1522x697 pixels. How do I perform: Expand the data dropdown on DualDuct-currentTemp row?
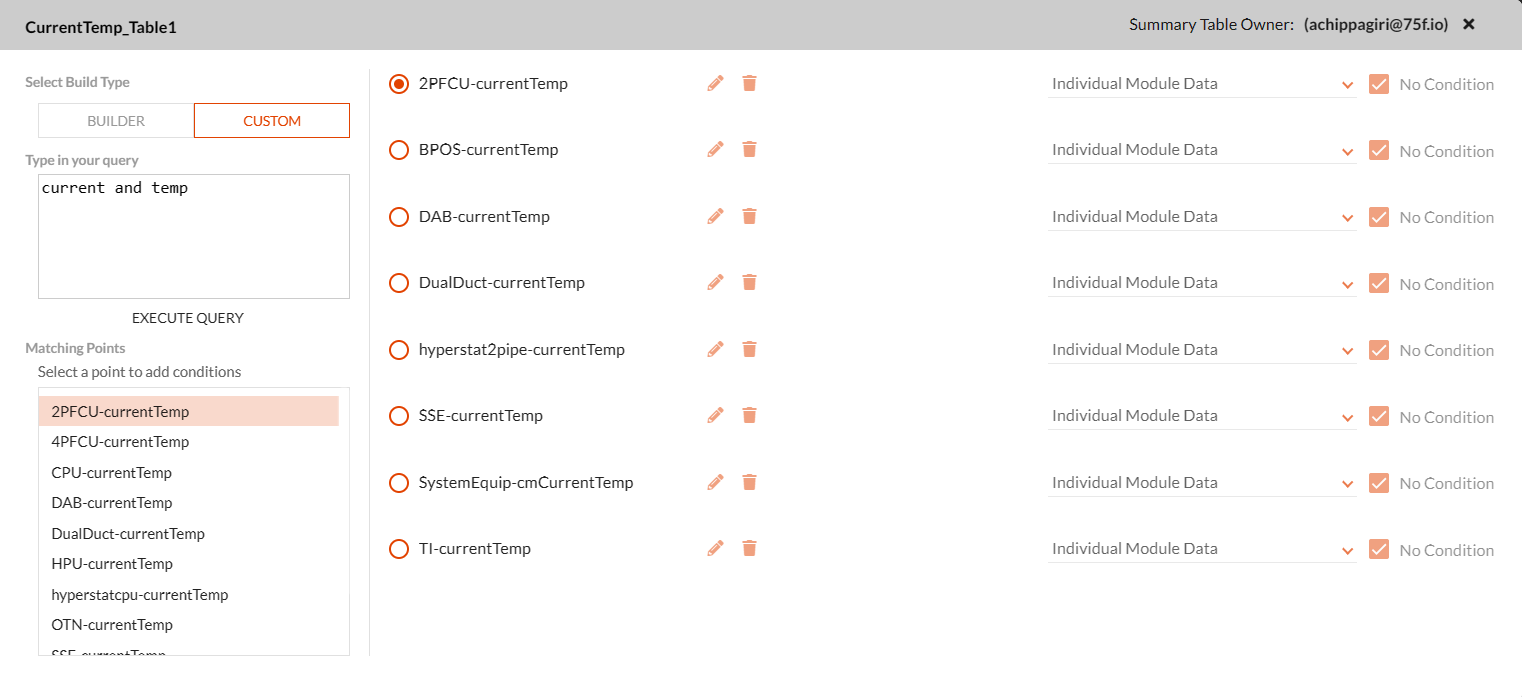(x=1347, y=285)
